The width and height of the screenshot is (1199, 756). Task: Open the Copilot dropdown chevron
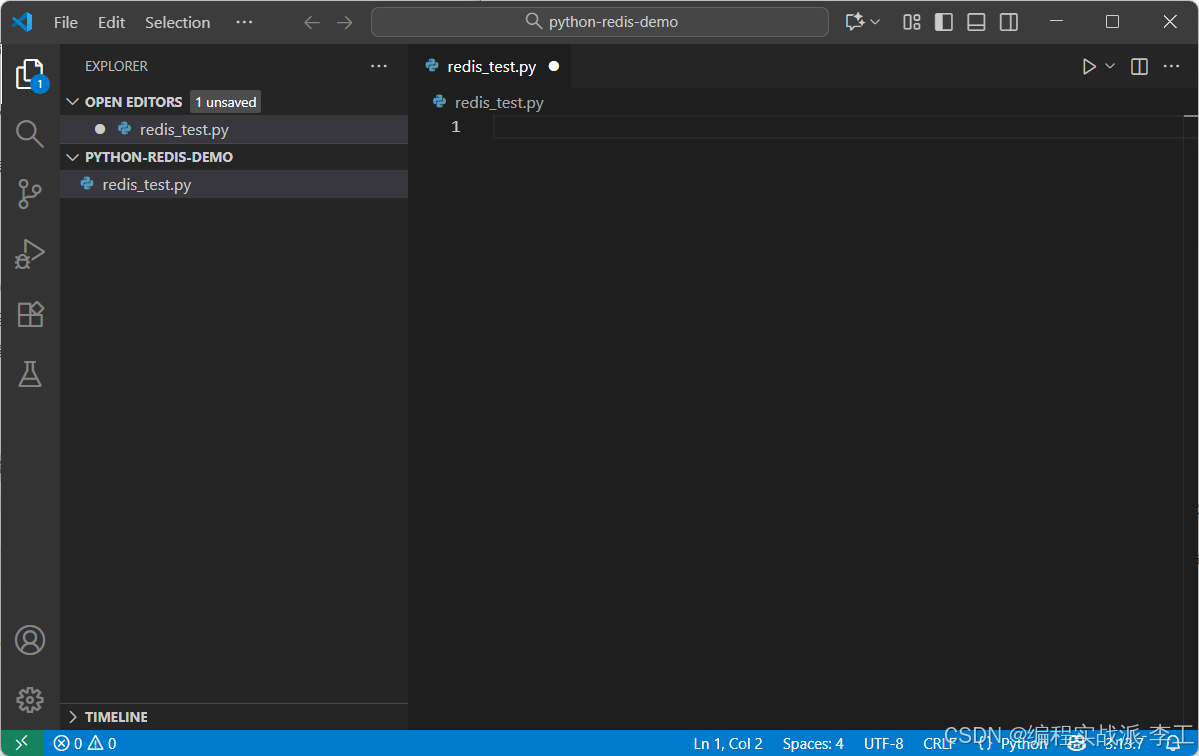tap(875, 22)
